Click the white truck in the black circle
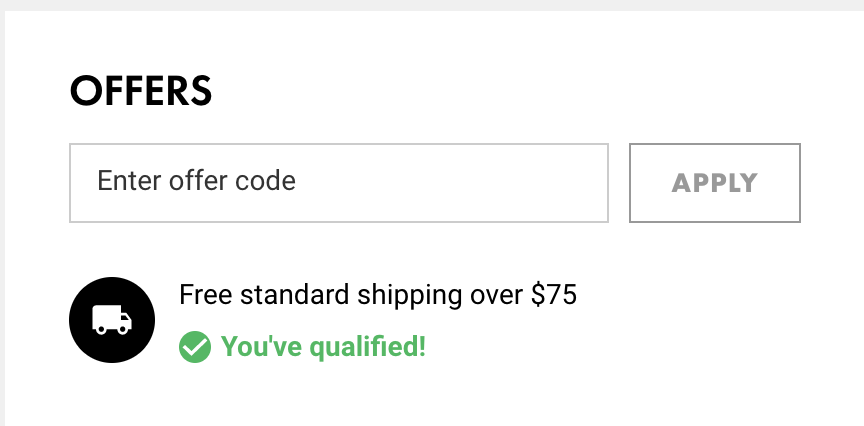The width and height of the screenshot is (864, 426). coord(112,320)
